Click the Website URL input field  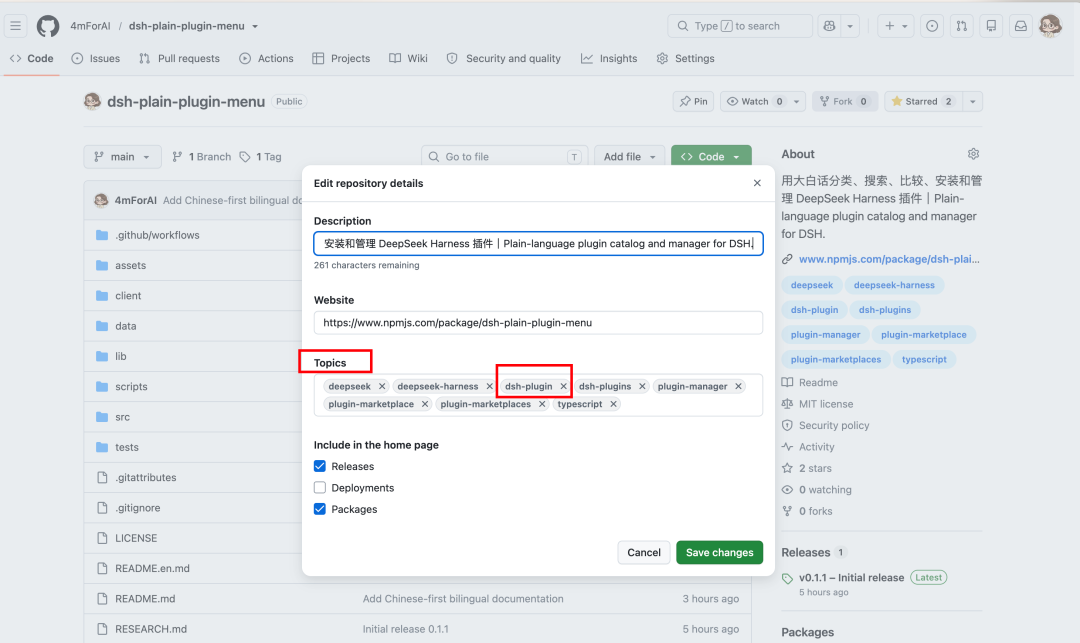(538, 323)
